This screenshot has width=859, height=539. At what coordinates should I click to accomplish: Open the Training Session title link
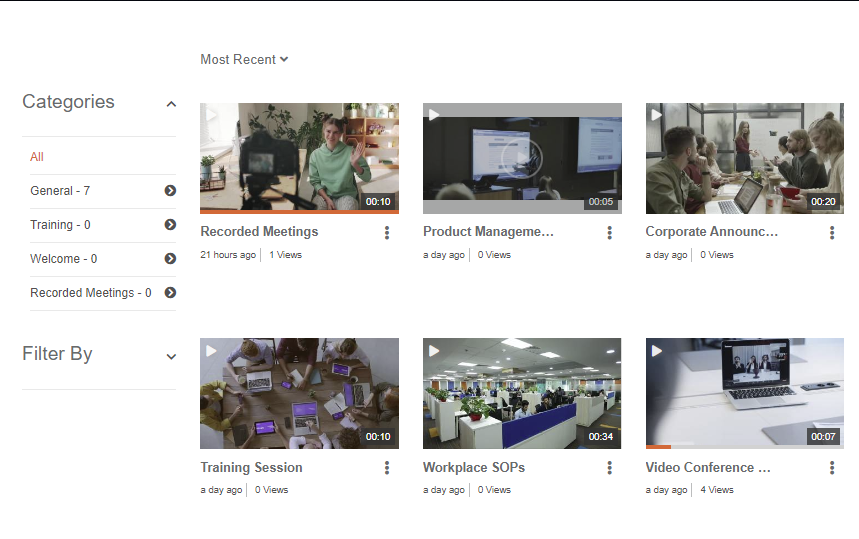pos(251,467)
